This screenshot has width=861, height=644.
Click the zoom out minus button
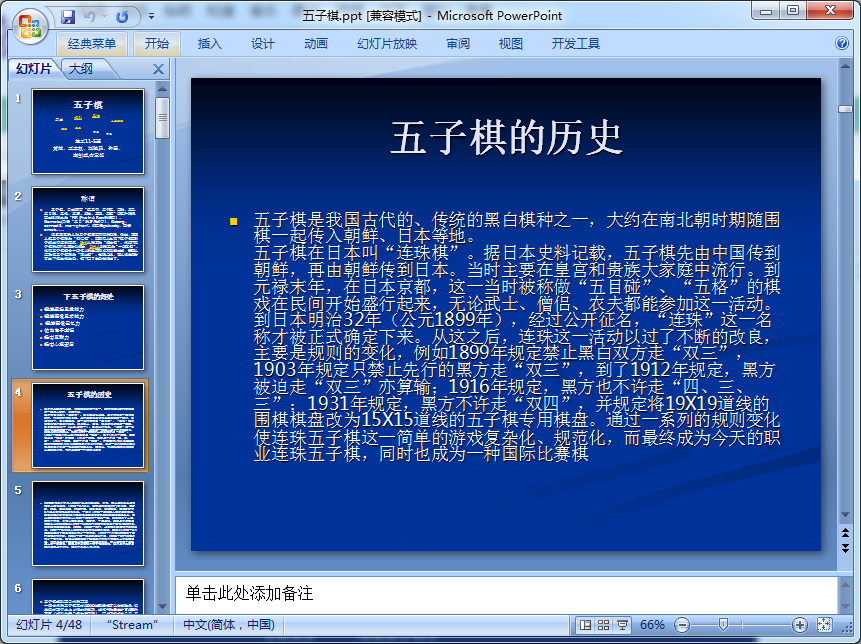pyautogui.click(x=682, y=625)
